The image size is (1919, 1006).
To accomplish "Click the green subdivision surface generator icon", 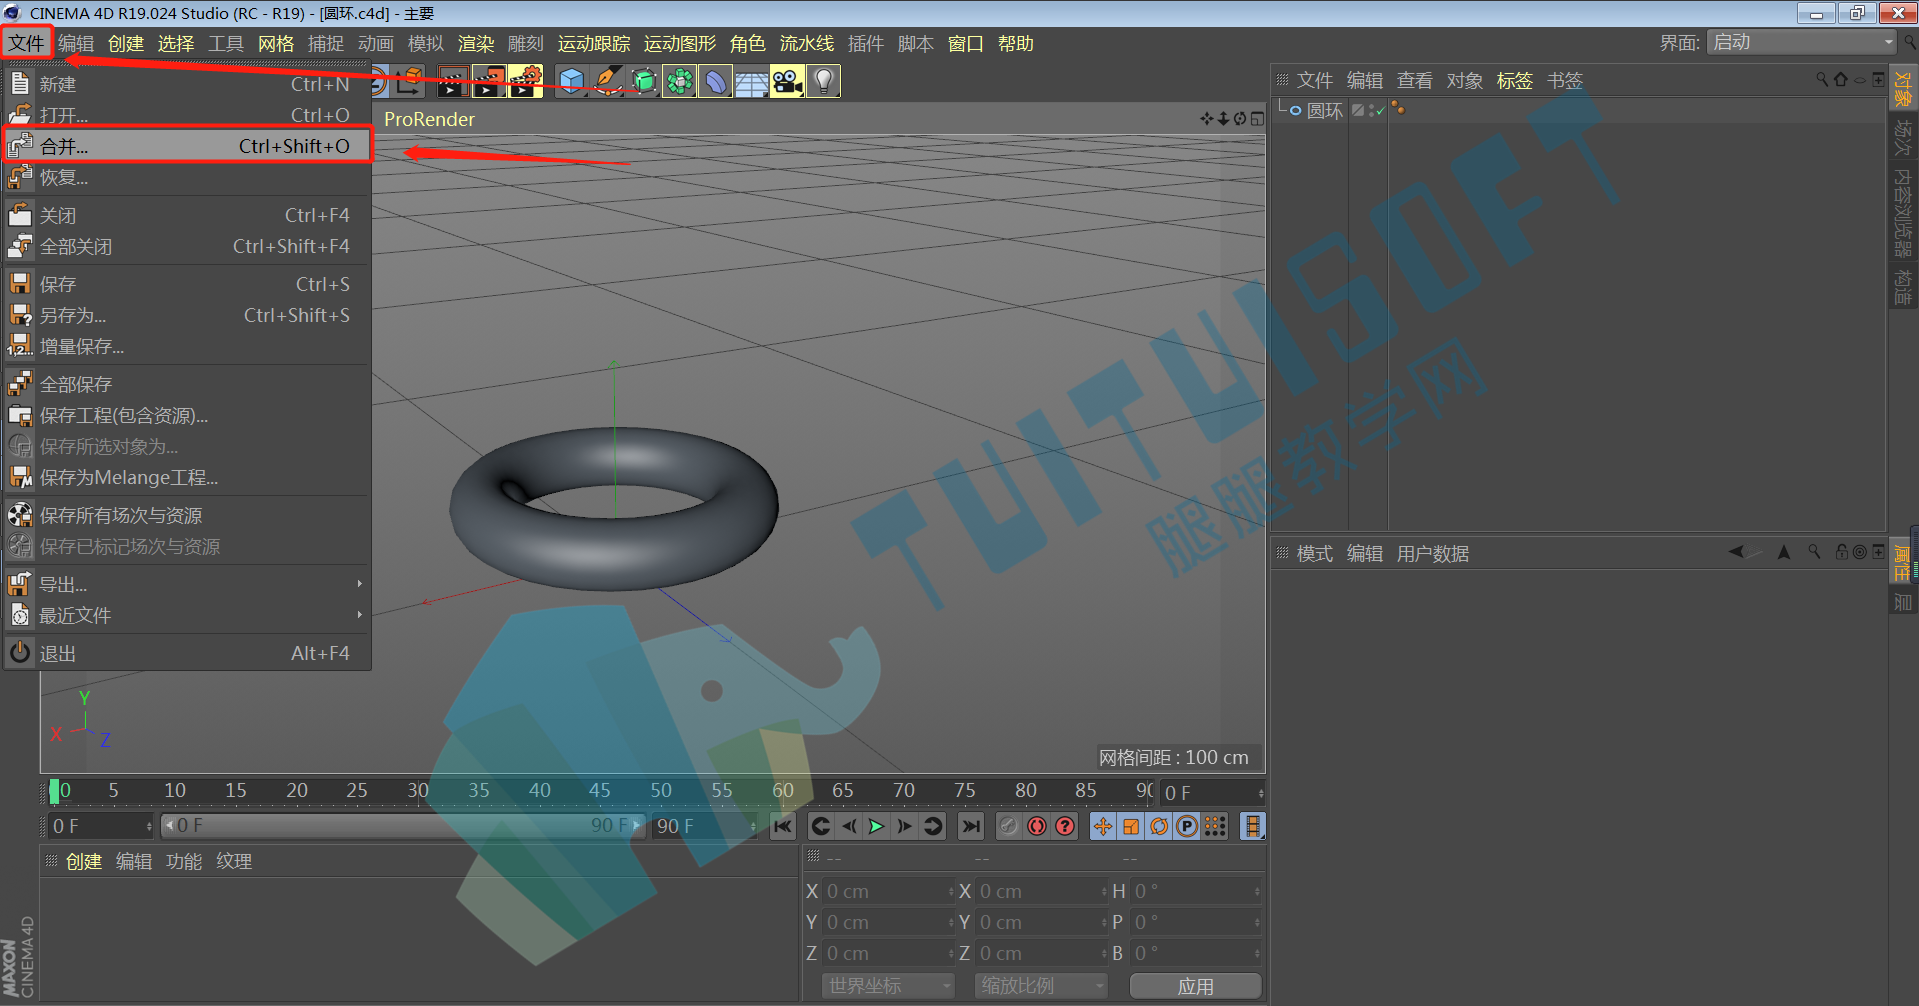I will 644,81.
